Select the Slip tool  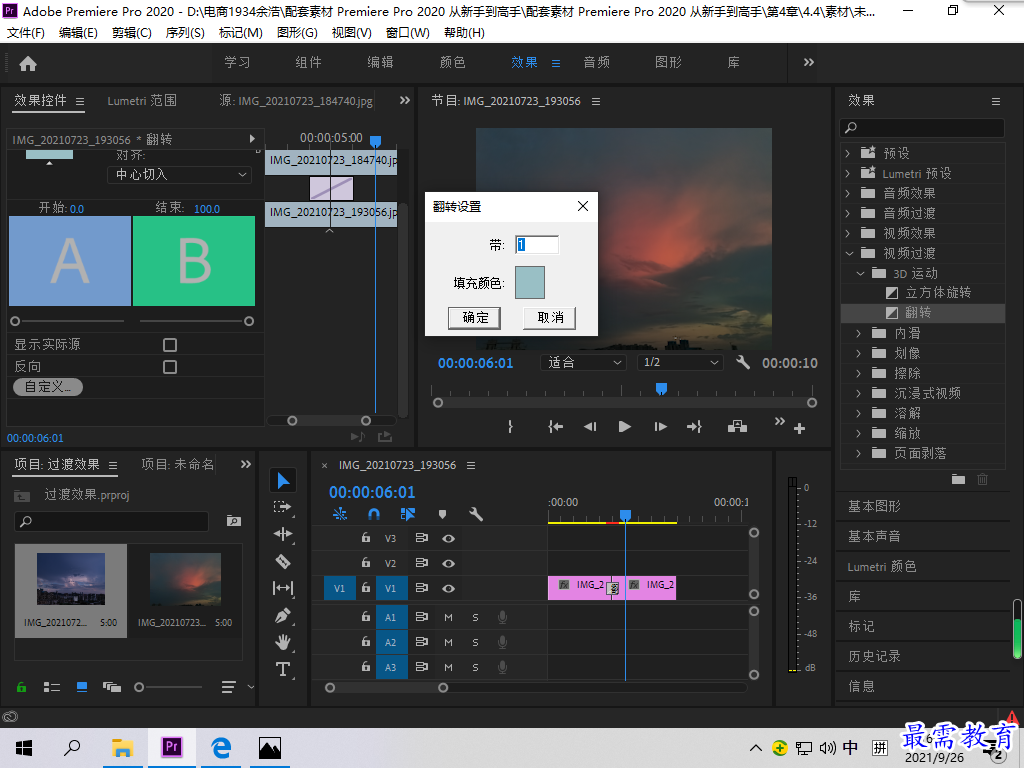point(283,588)
